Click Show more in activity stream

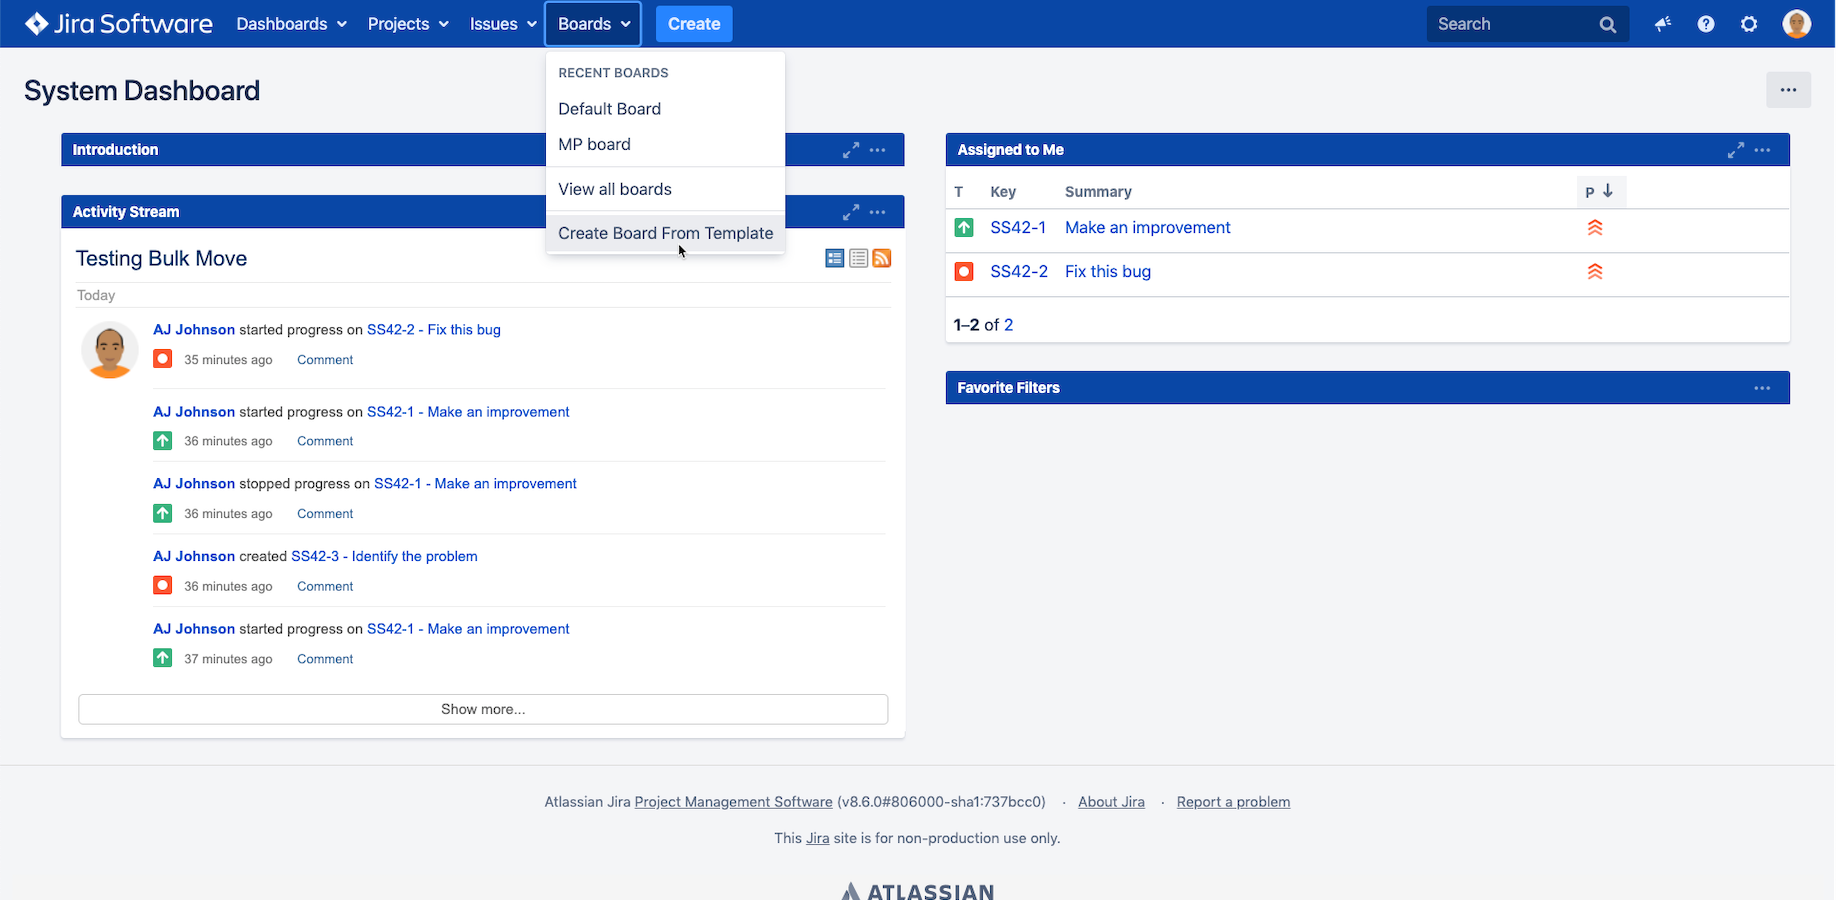click(x=483, y=709)
